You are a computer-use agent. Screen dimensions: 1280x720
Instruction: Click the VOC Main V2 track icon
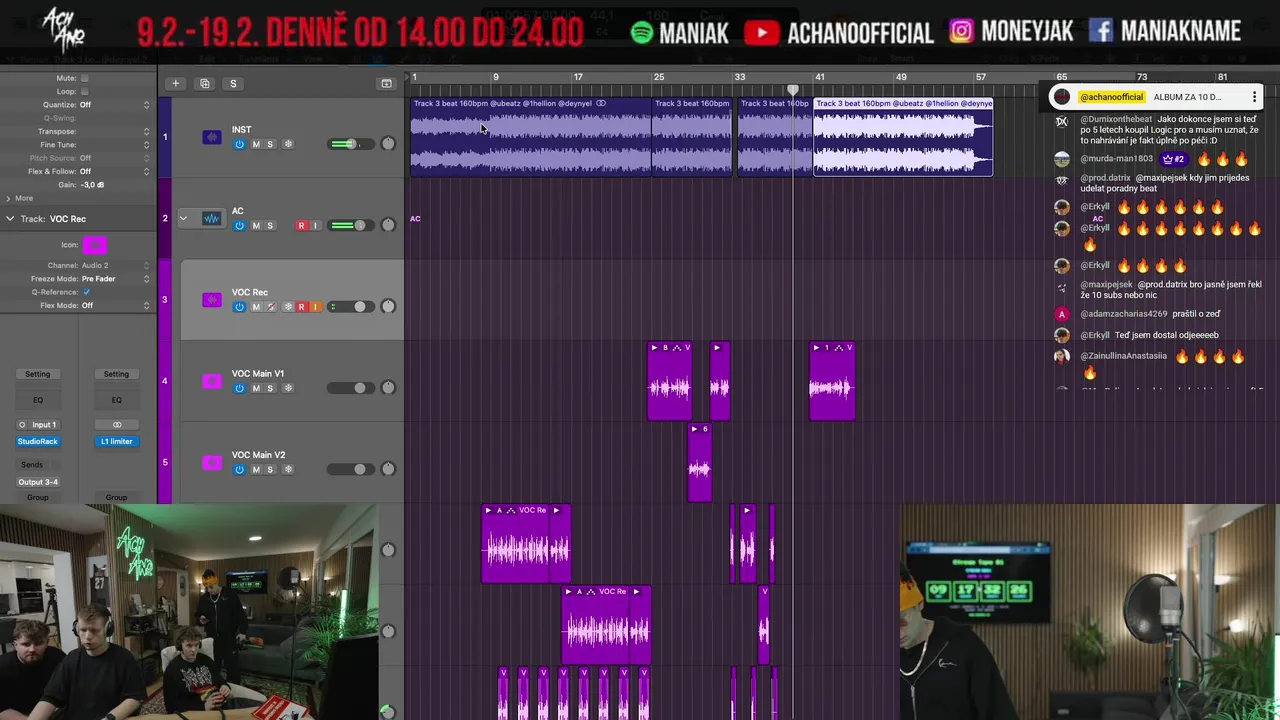pos(212,462)
